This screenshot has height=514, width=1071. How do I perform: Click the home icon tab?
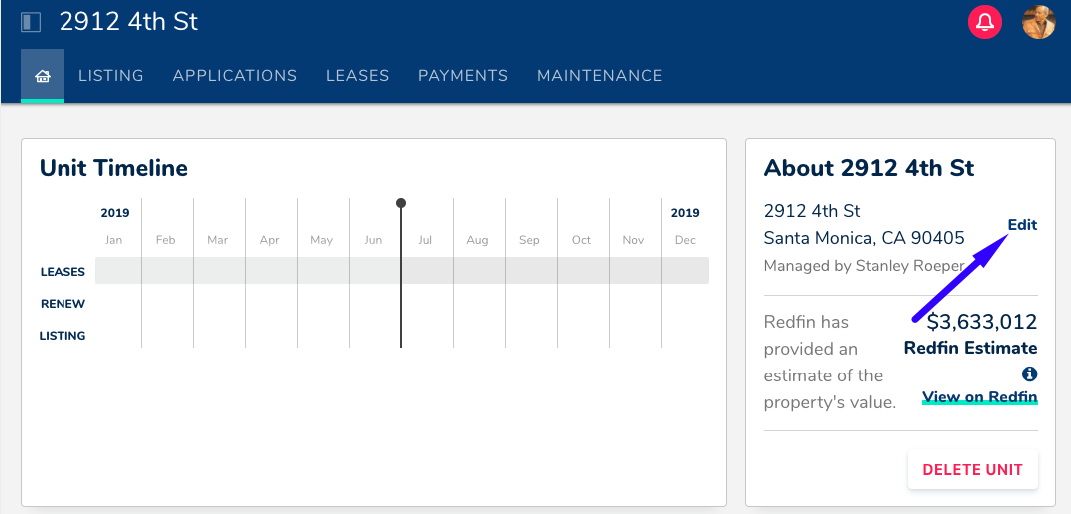click(42, 76)
